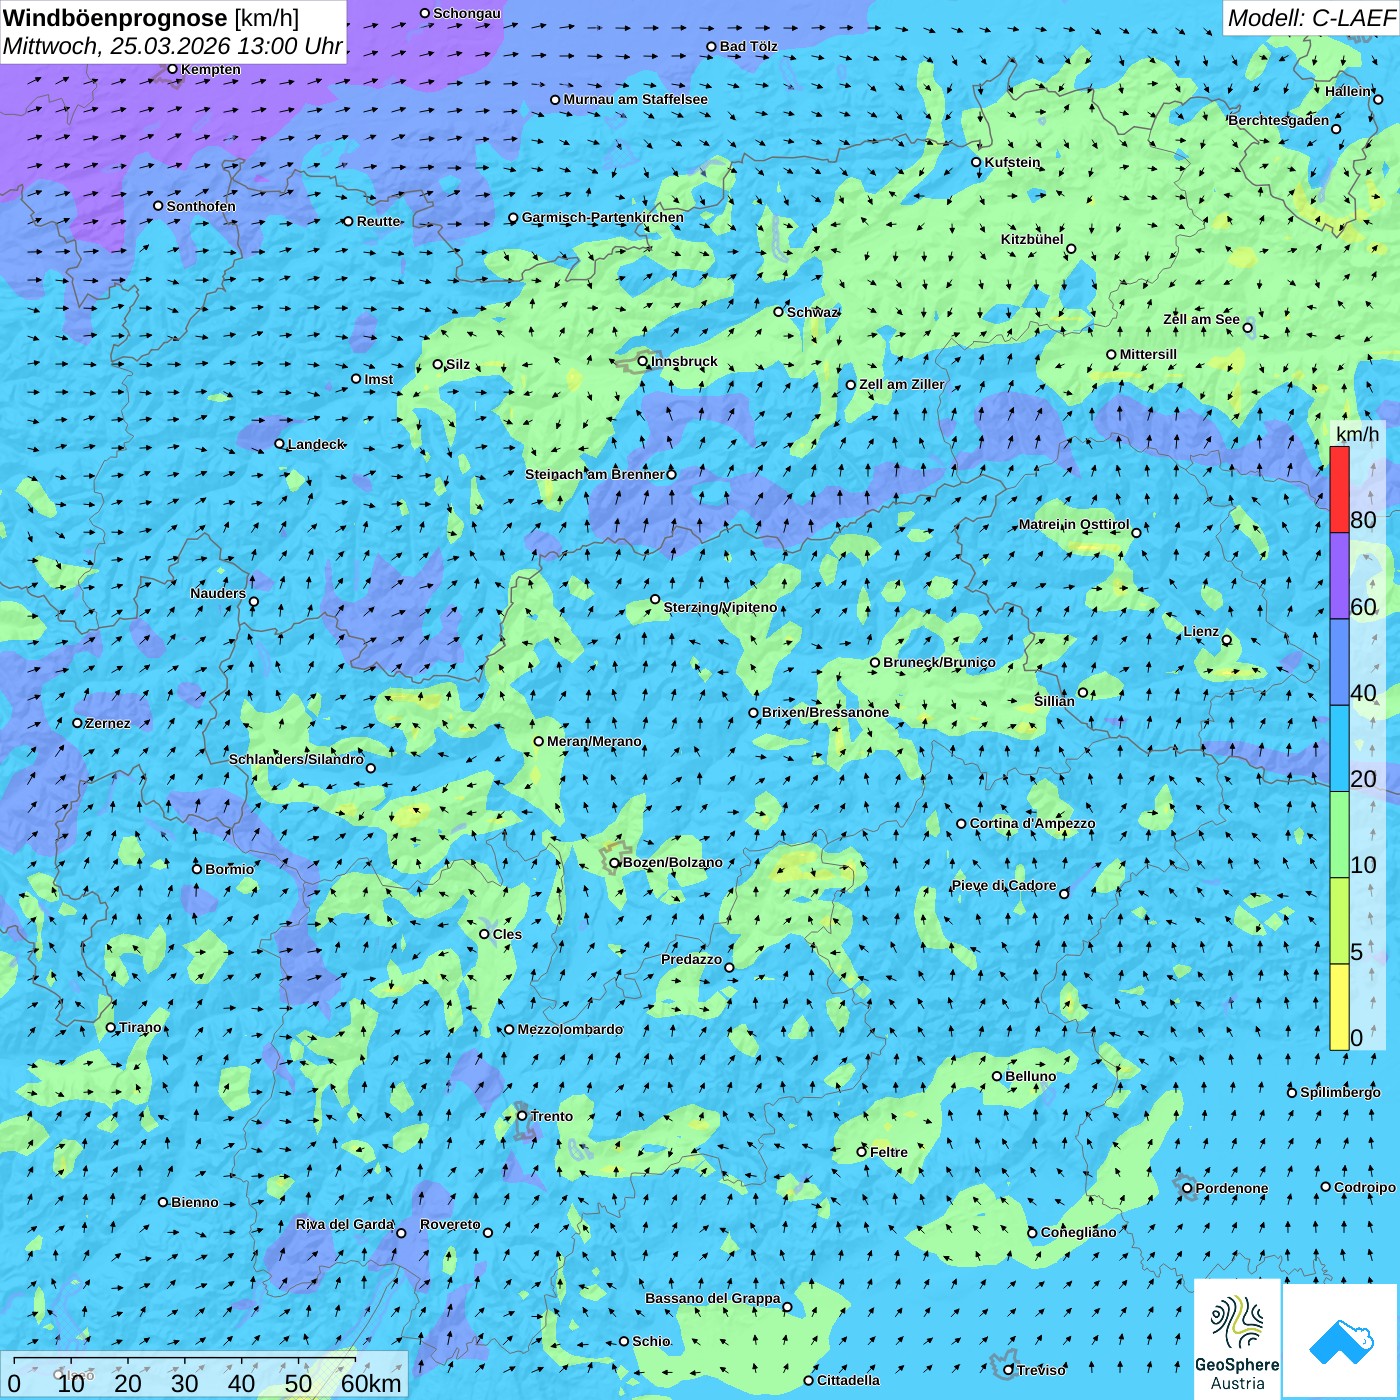1400x1400 pixels.
Task: Click the Windböenprognose title text
Action: click(115, 18)
